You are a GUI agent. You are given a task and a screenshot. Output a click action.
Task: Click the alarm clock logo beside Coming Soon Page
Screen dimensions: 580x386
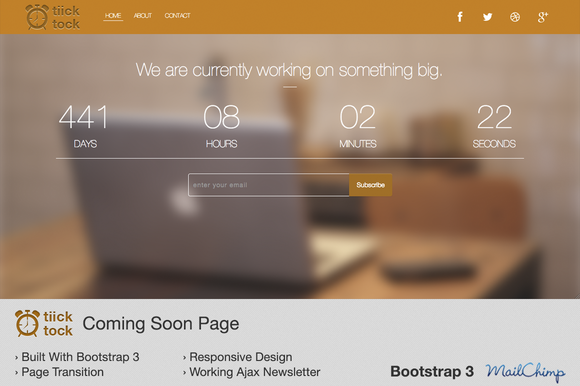(x=44, y=324)
